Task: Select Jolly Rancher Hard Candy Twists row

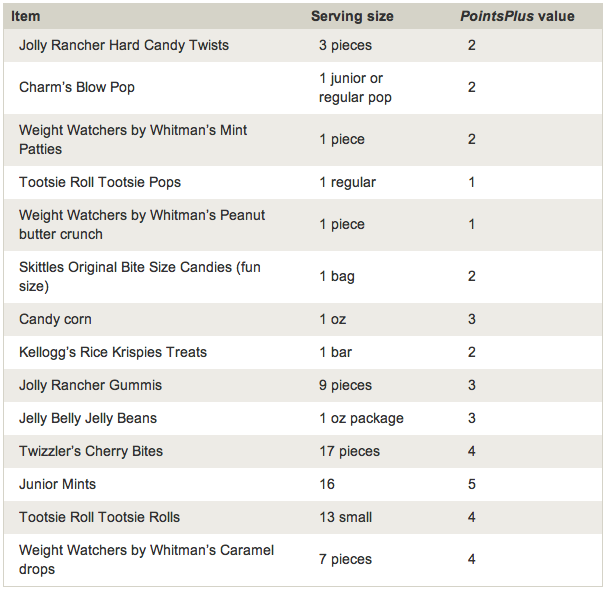Action: pos(124,45)
